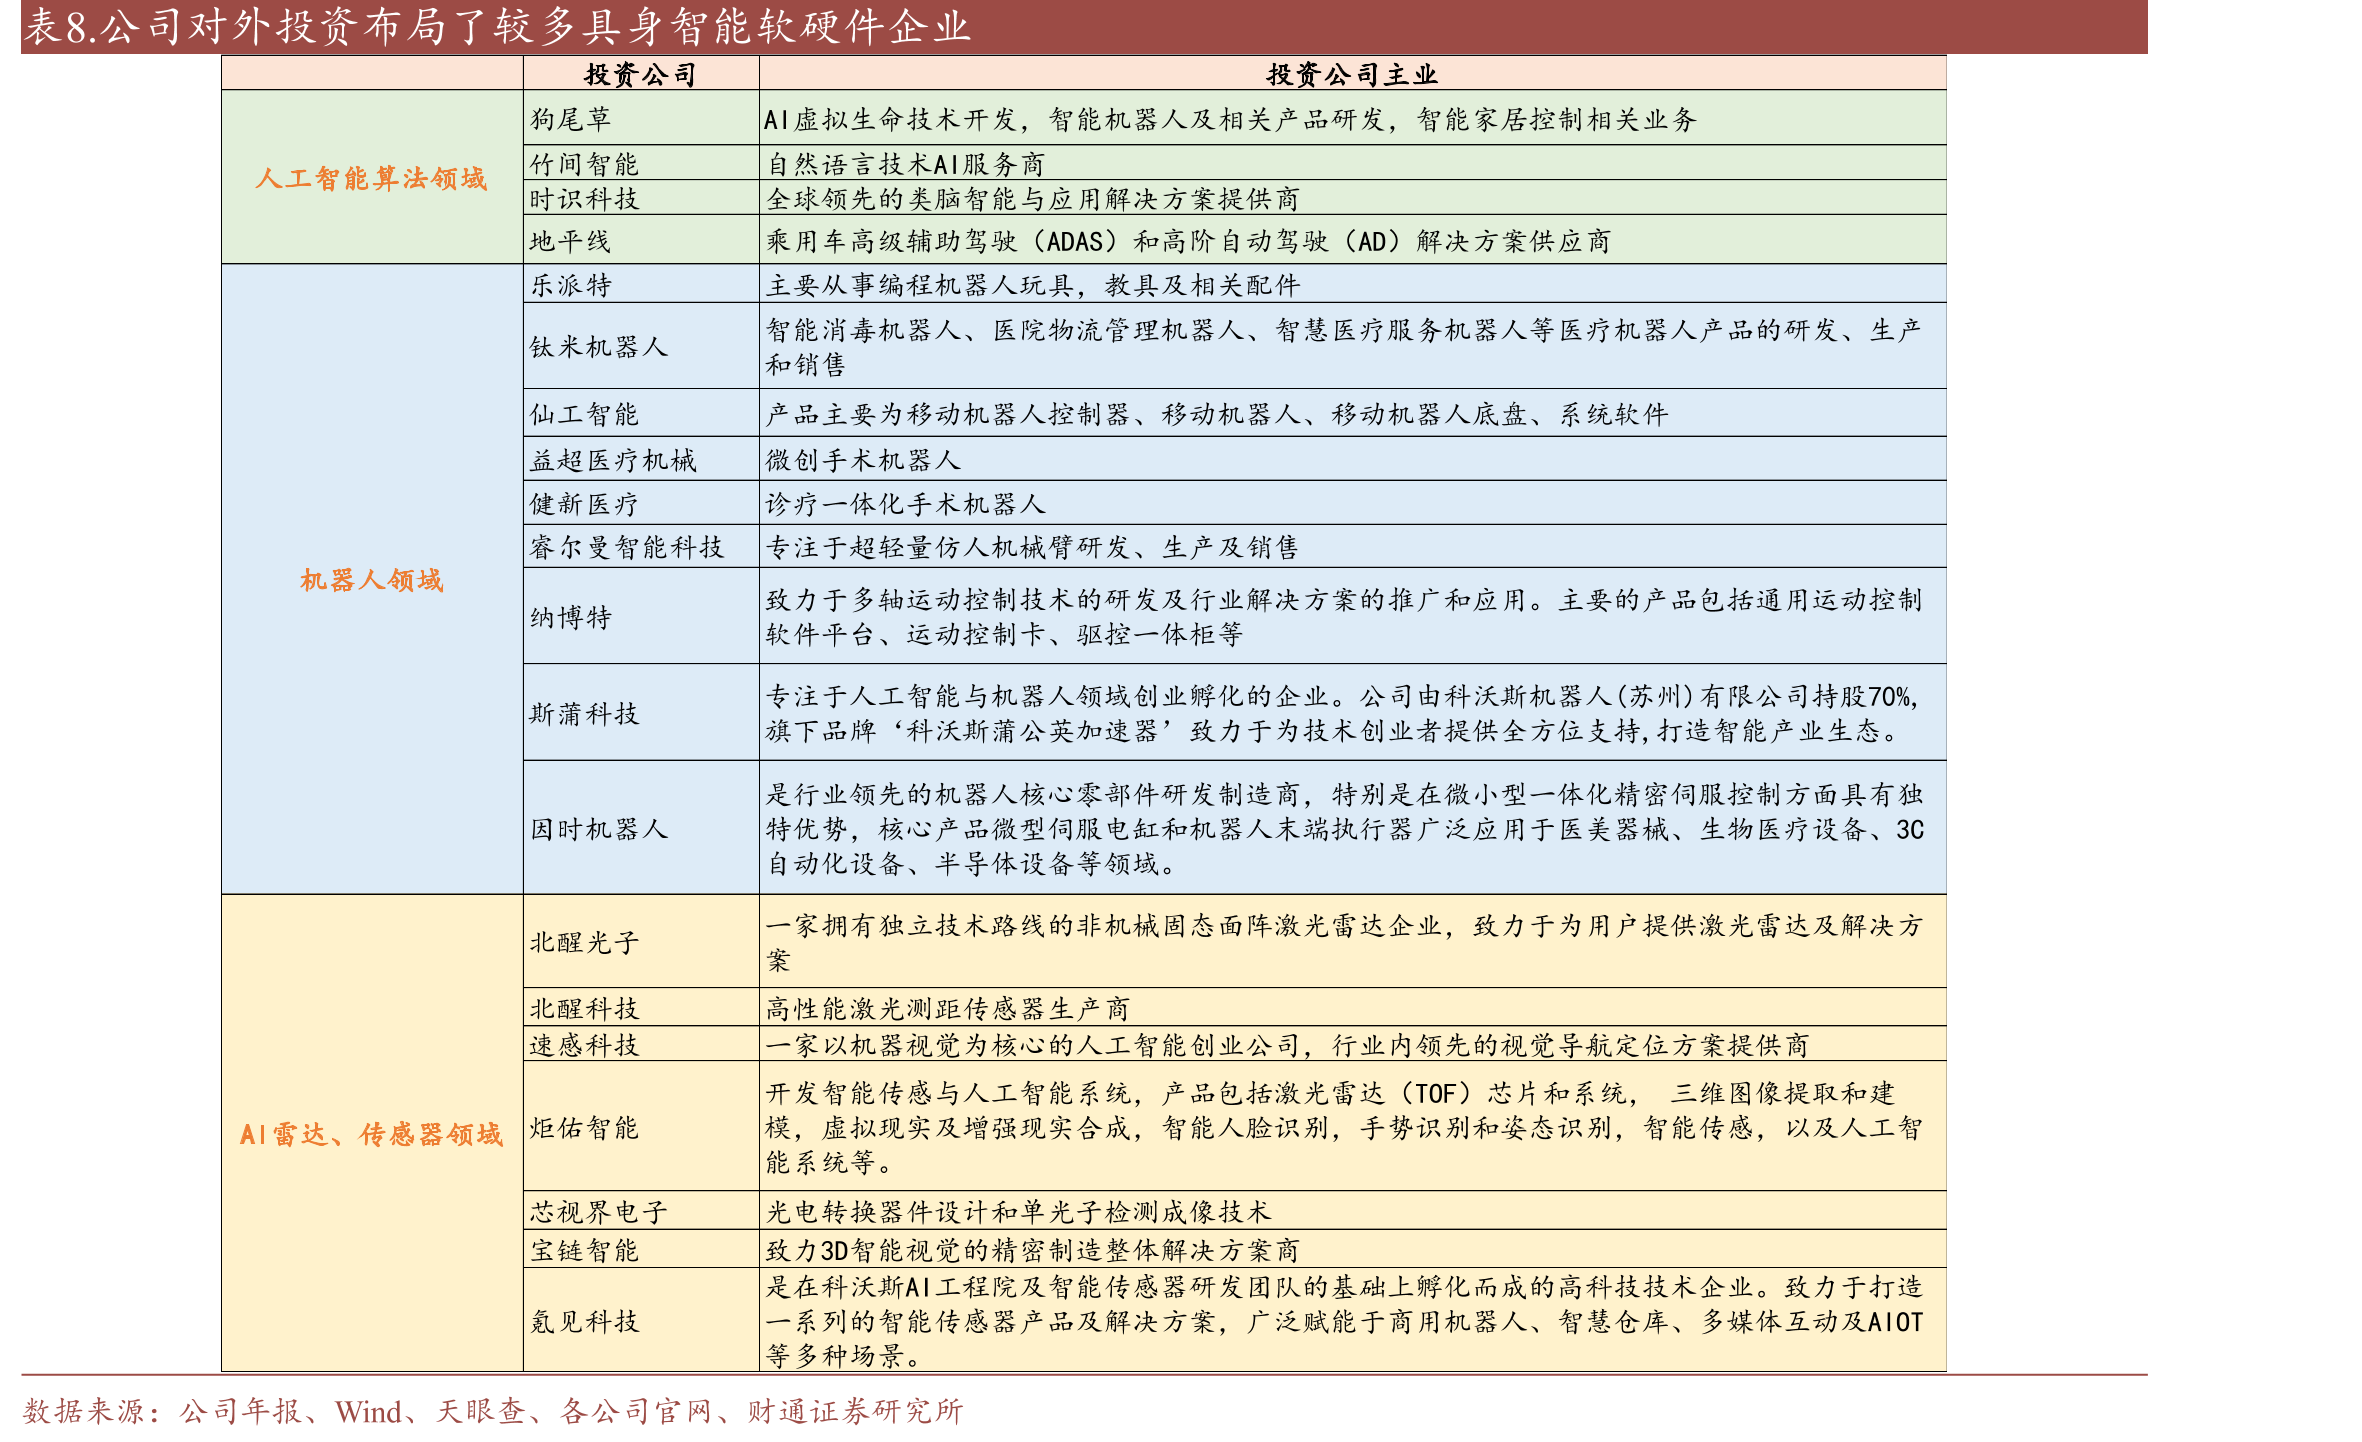Click the AI雷达、传感器领域 category cell
The image size is (2362, 1442).
click(372, 1134)
